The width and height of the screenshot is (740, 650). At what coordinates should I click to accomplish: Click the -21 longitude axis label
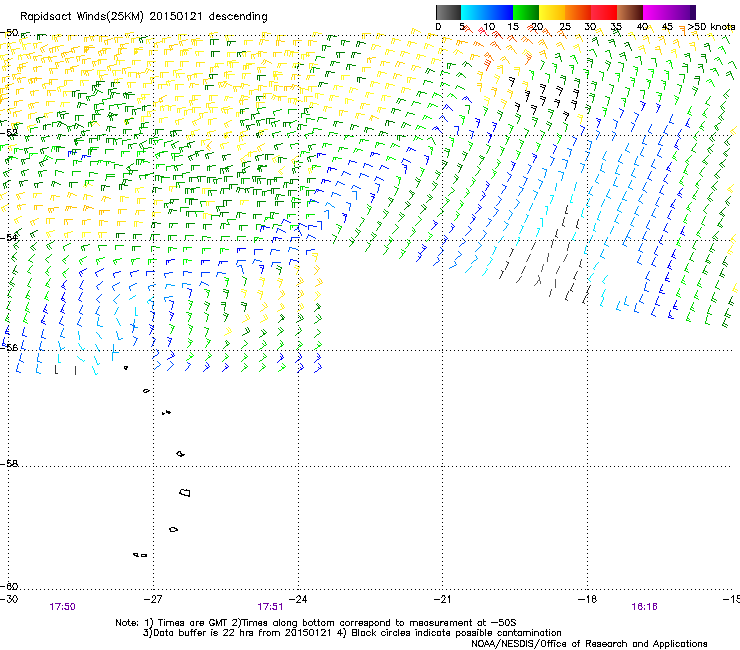(x=442, y=599)
